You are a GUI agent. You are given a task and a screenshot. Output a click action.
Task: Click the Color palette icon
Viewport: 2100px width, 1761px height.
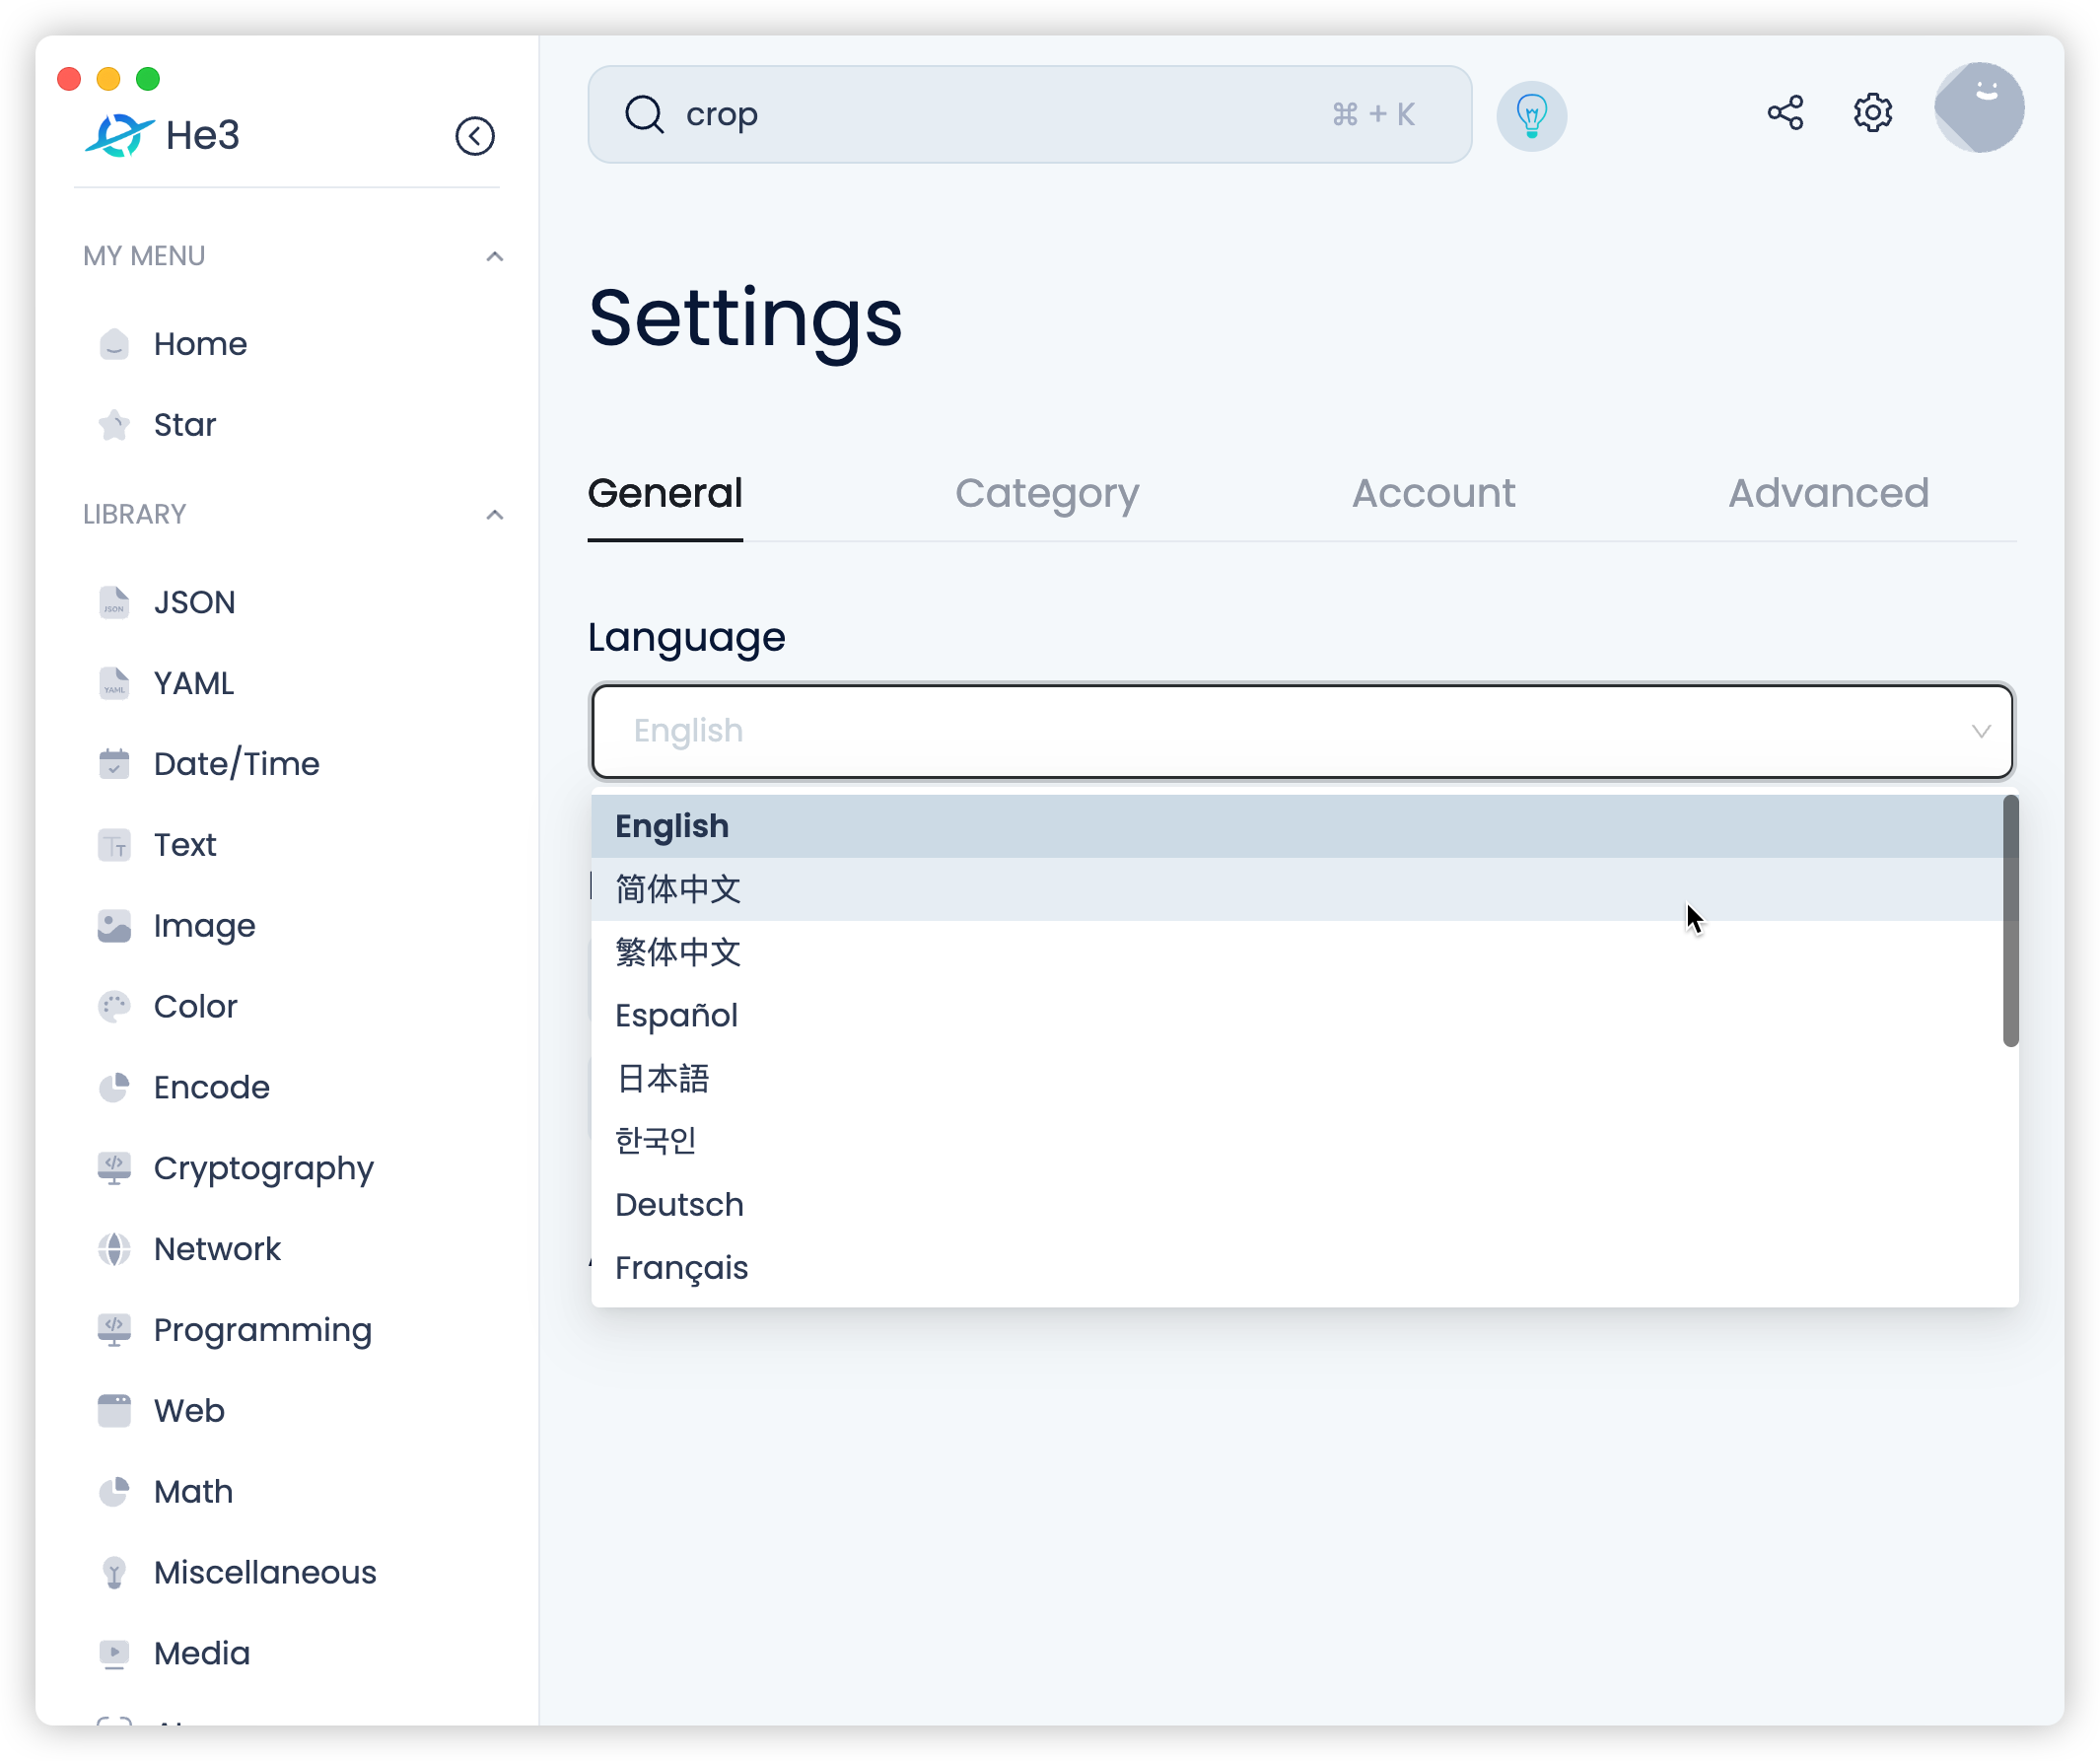coord(114,1006)
